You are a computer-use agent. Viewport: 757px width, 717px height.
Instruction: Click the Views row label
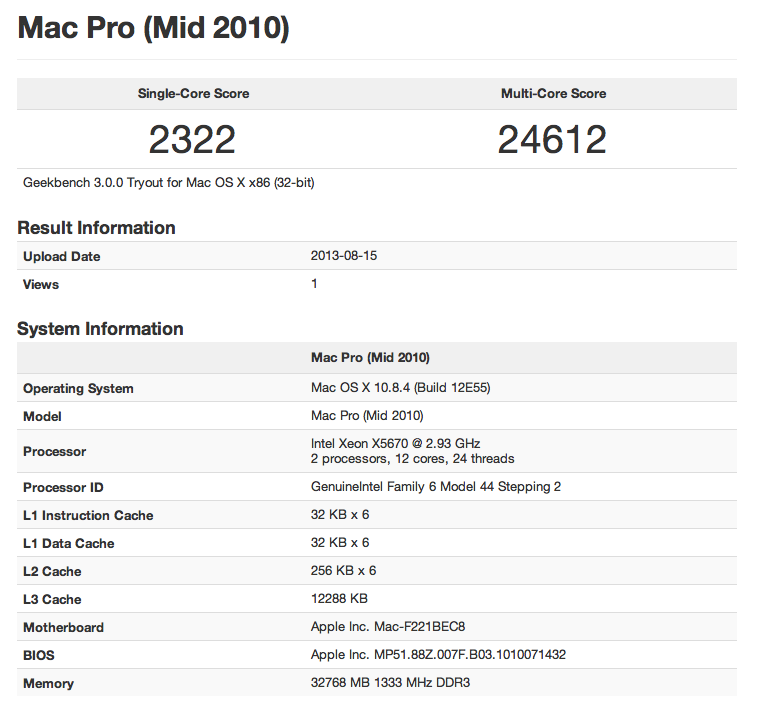(41, 284)
